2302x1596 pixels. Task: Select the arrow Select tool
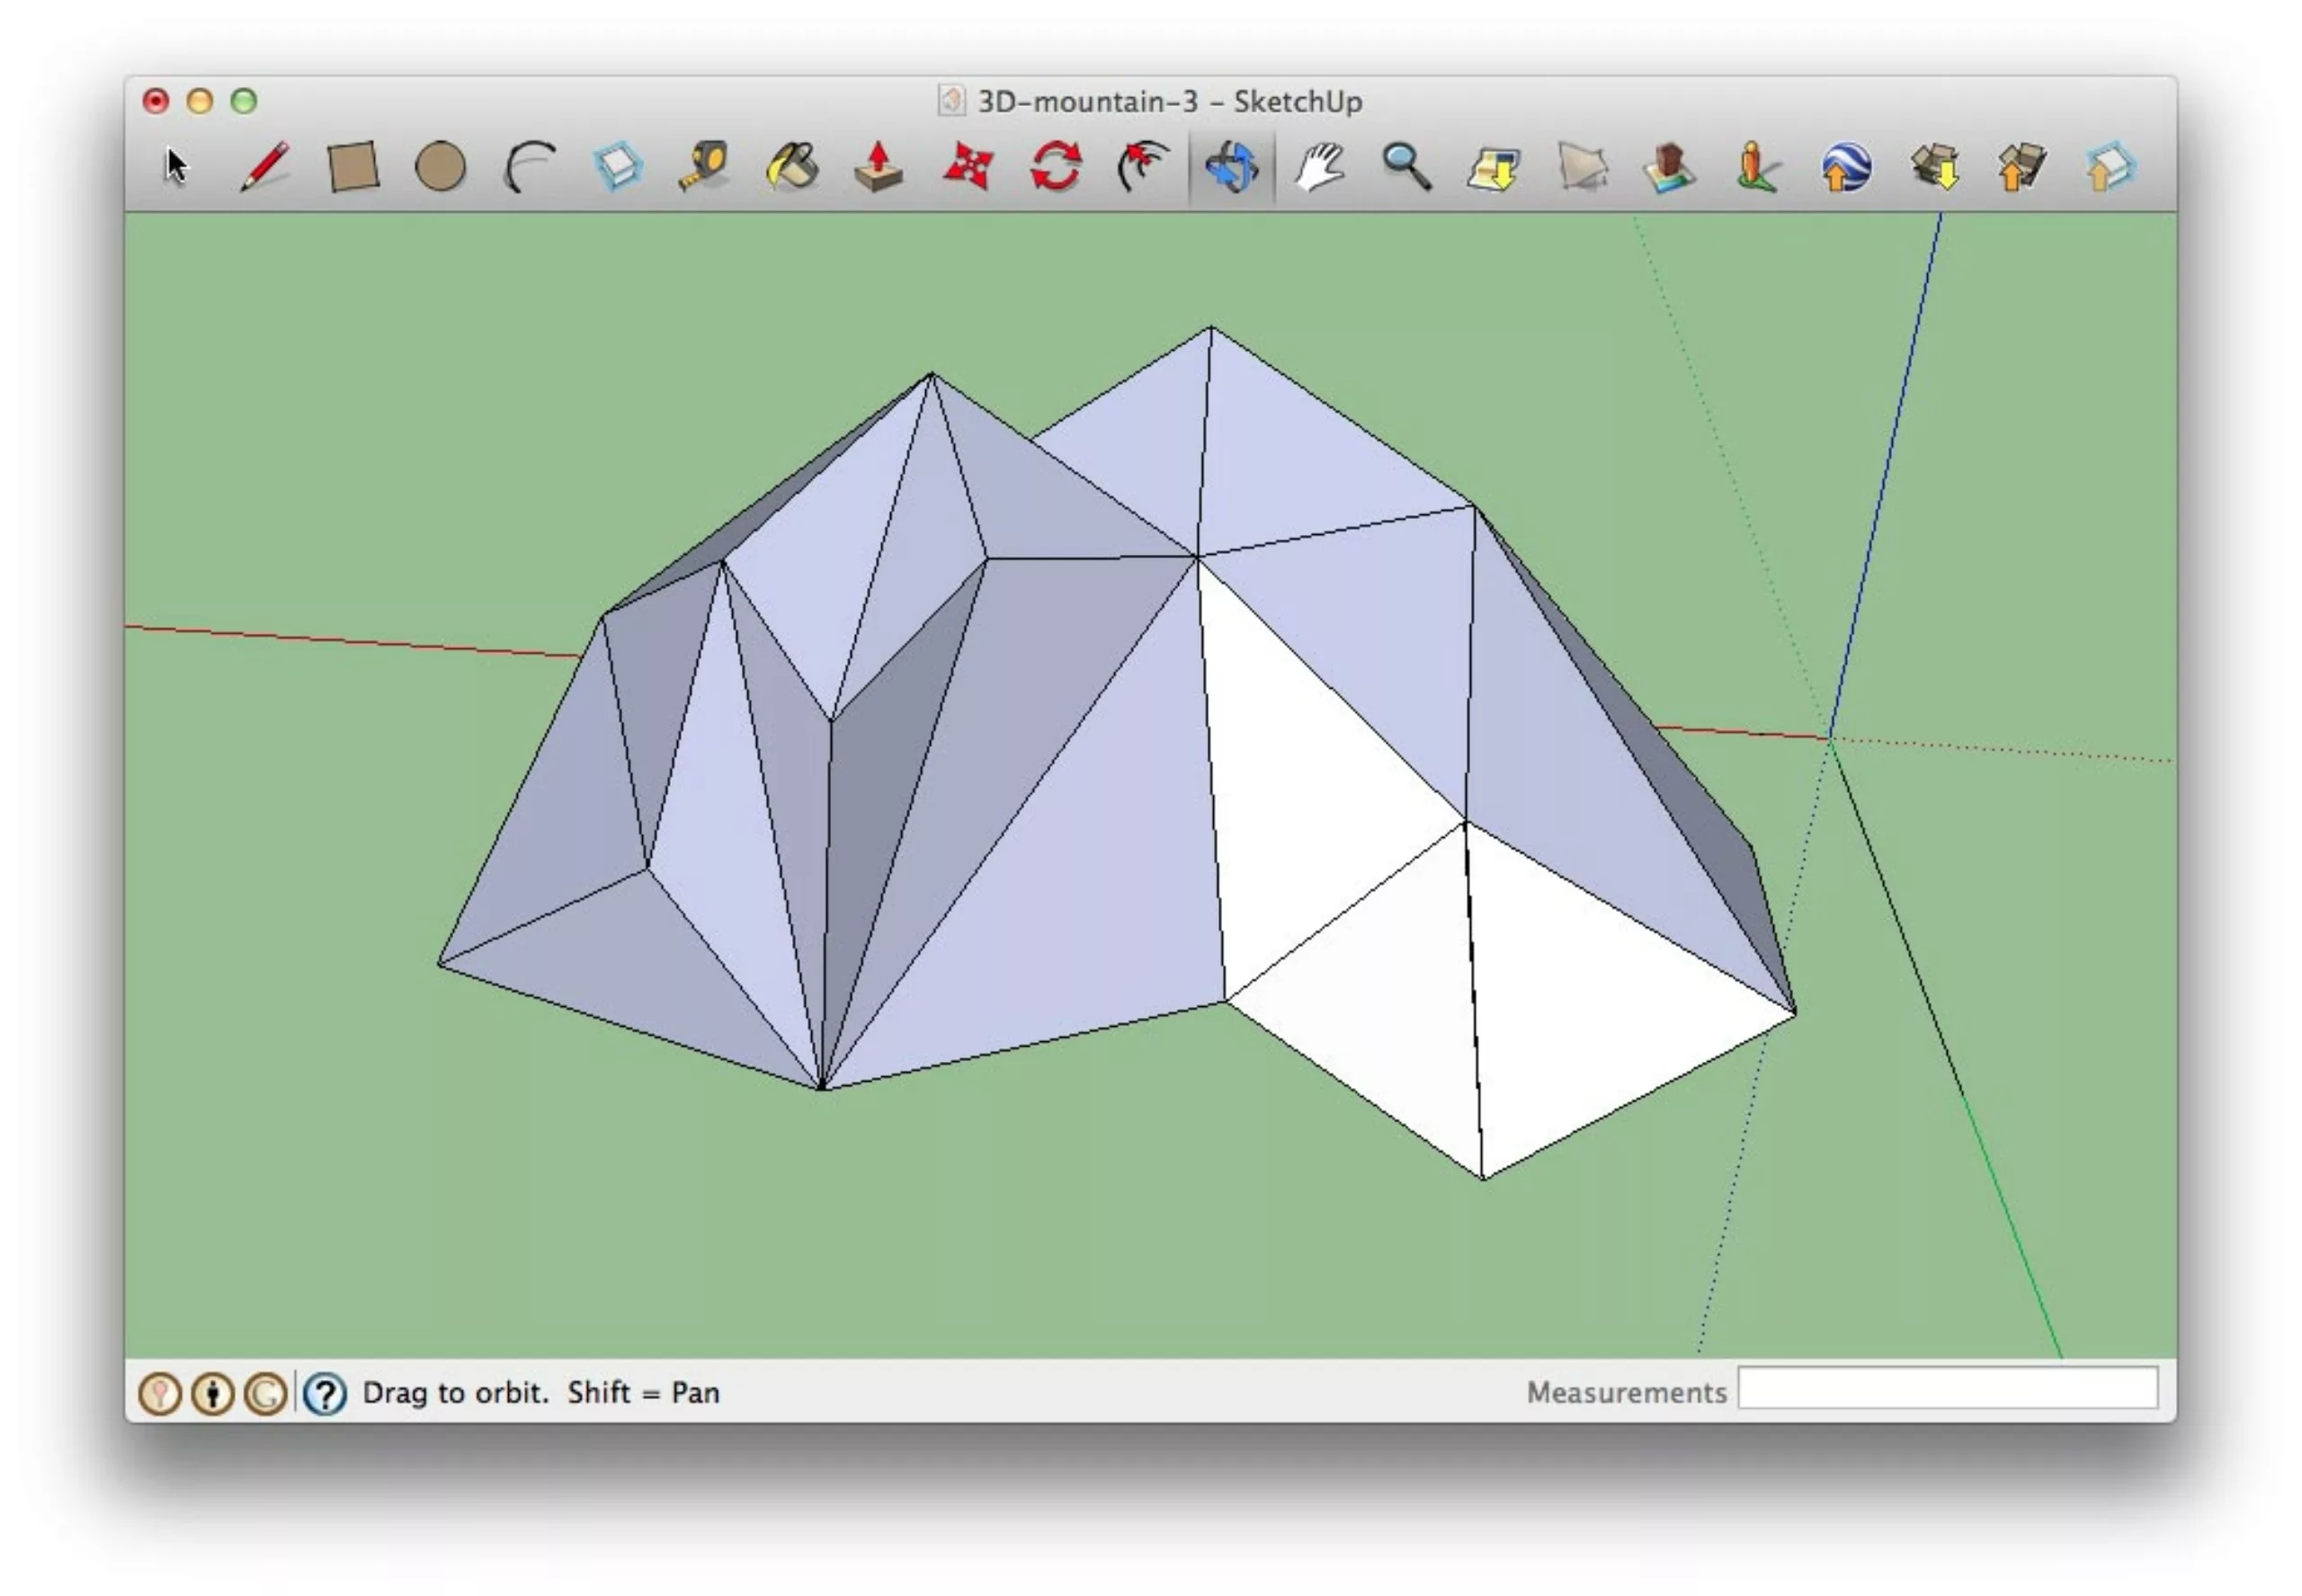(177, 166)
